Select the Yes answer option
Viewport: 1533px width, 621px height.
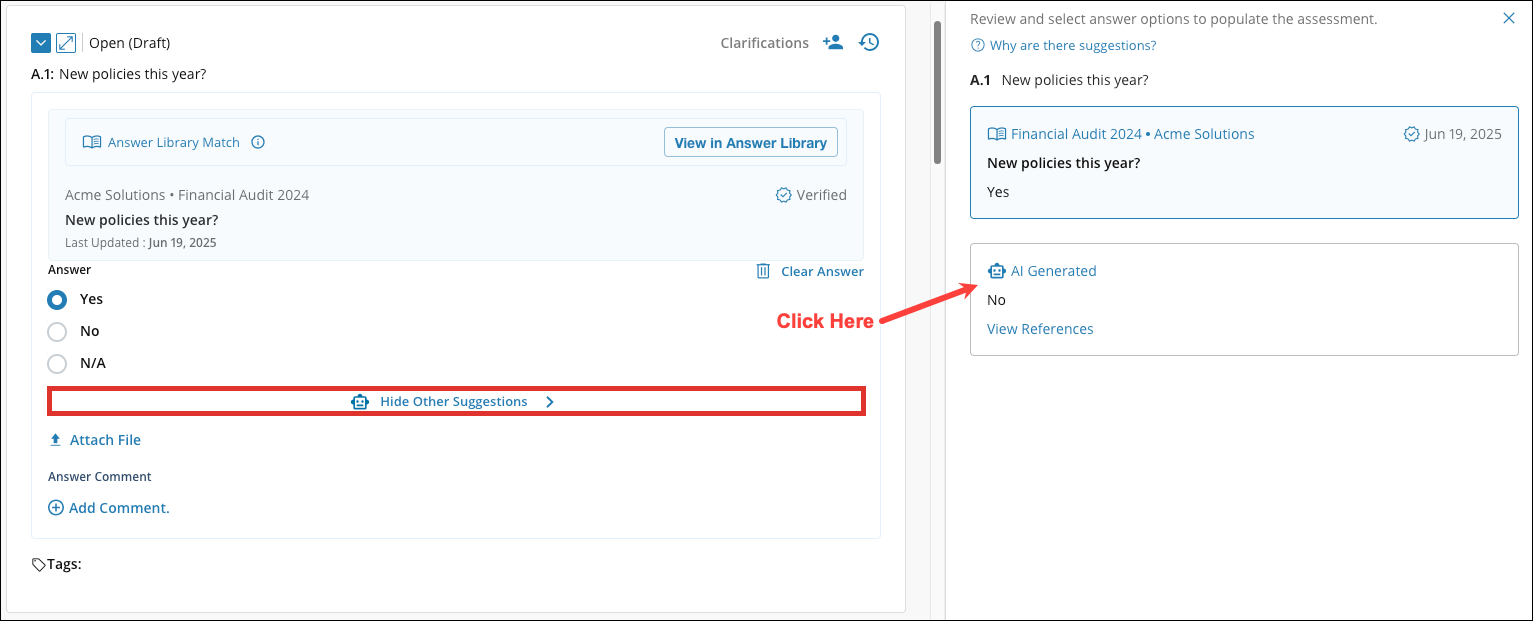(57, 299)
